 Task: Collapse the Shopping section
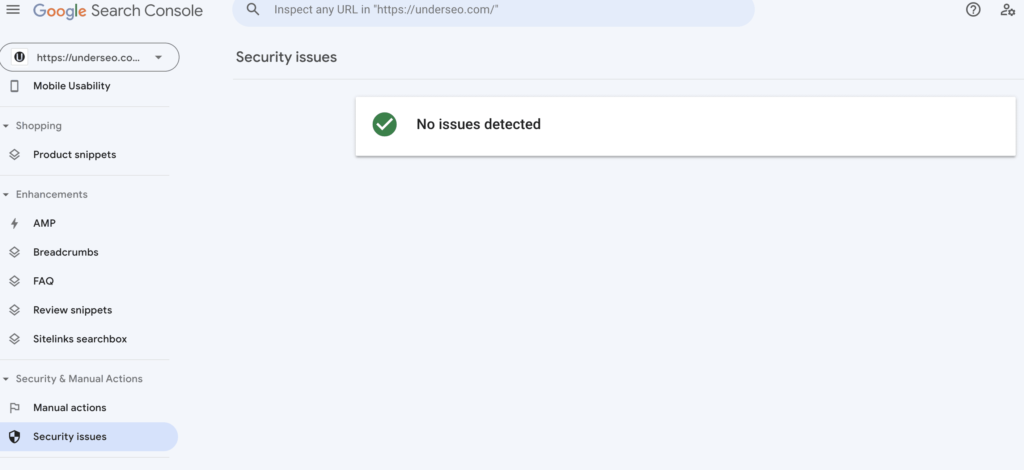[7, 126]
